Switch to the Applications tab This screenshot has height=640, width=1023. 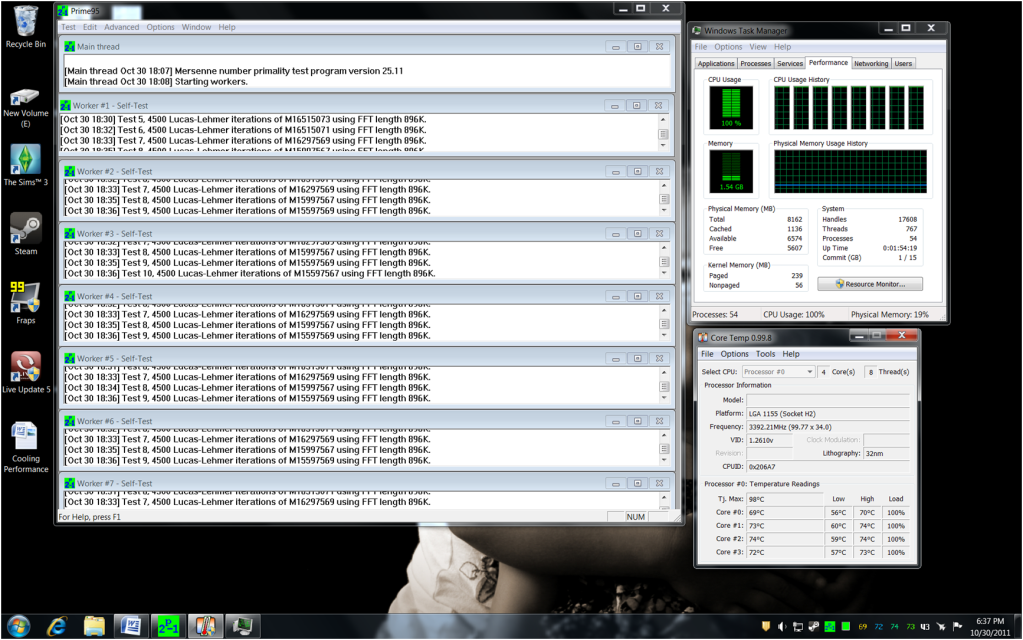point(716,64)
